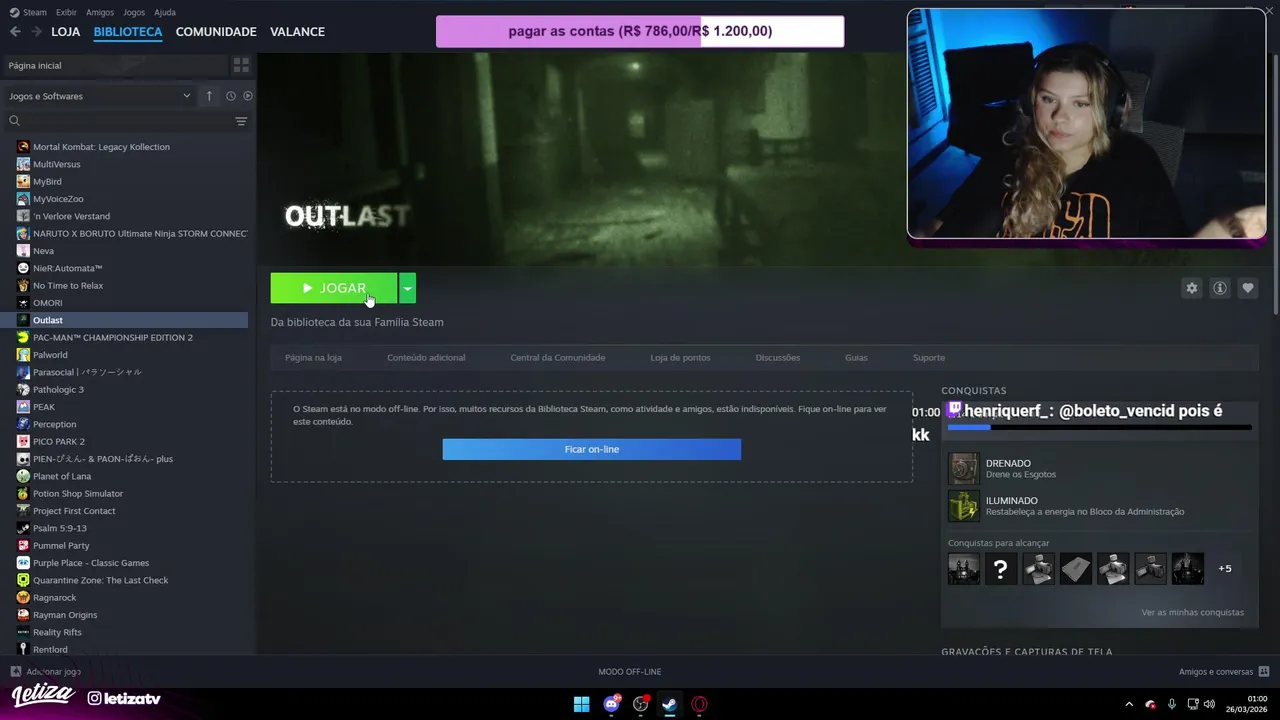Open the collections grid view icon
This screenshot has width=1280, height=720.
point(241,65)
